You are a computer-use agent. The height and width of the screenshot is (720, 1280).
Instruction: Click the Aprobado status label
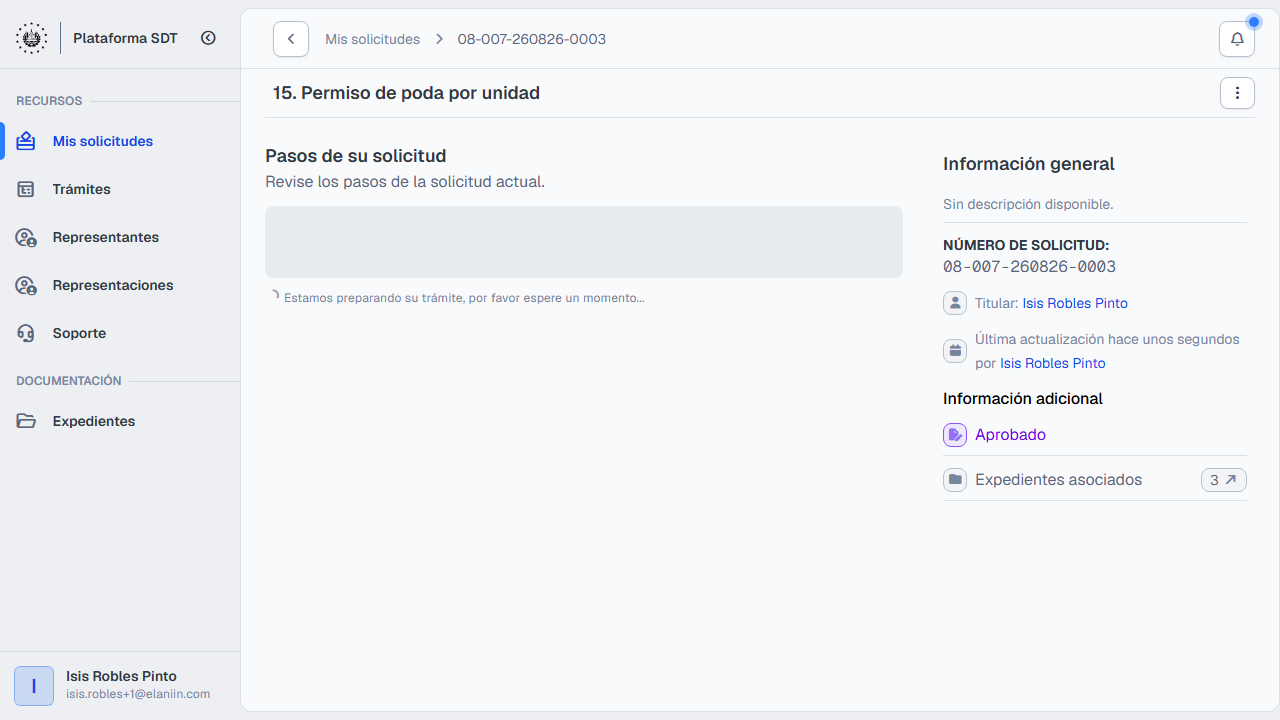tap(1010, 435)
